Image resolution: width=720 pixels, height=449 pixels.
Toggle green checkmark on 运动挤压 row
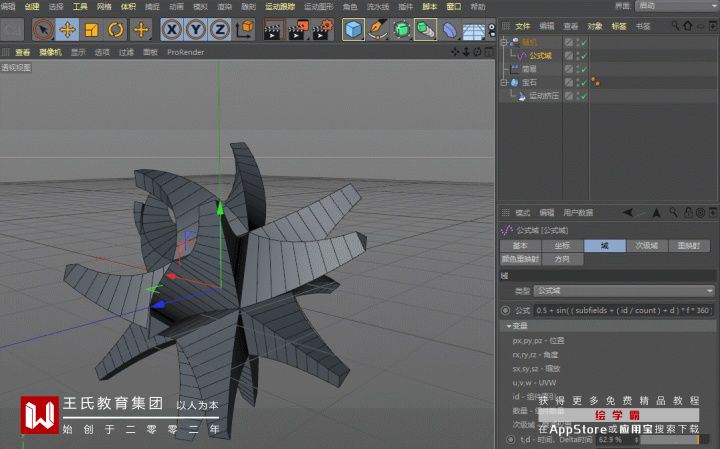(584, 95)
